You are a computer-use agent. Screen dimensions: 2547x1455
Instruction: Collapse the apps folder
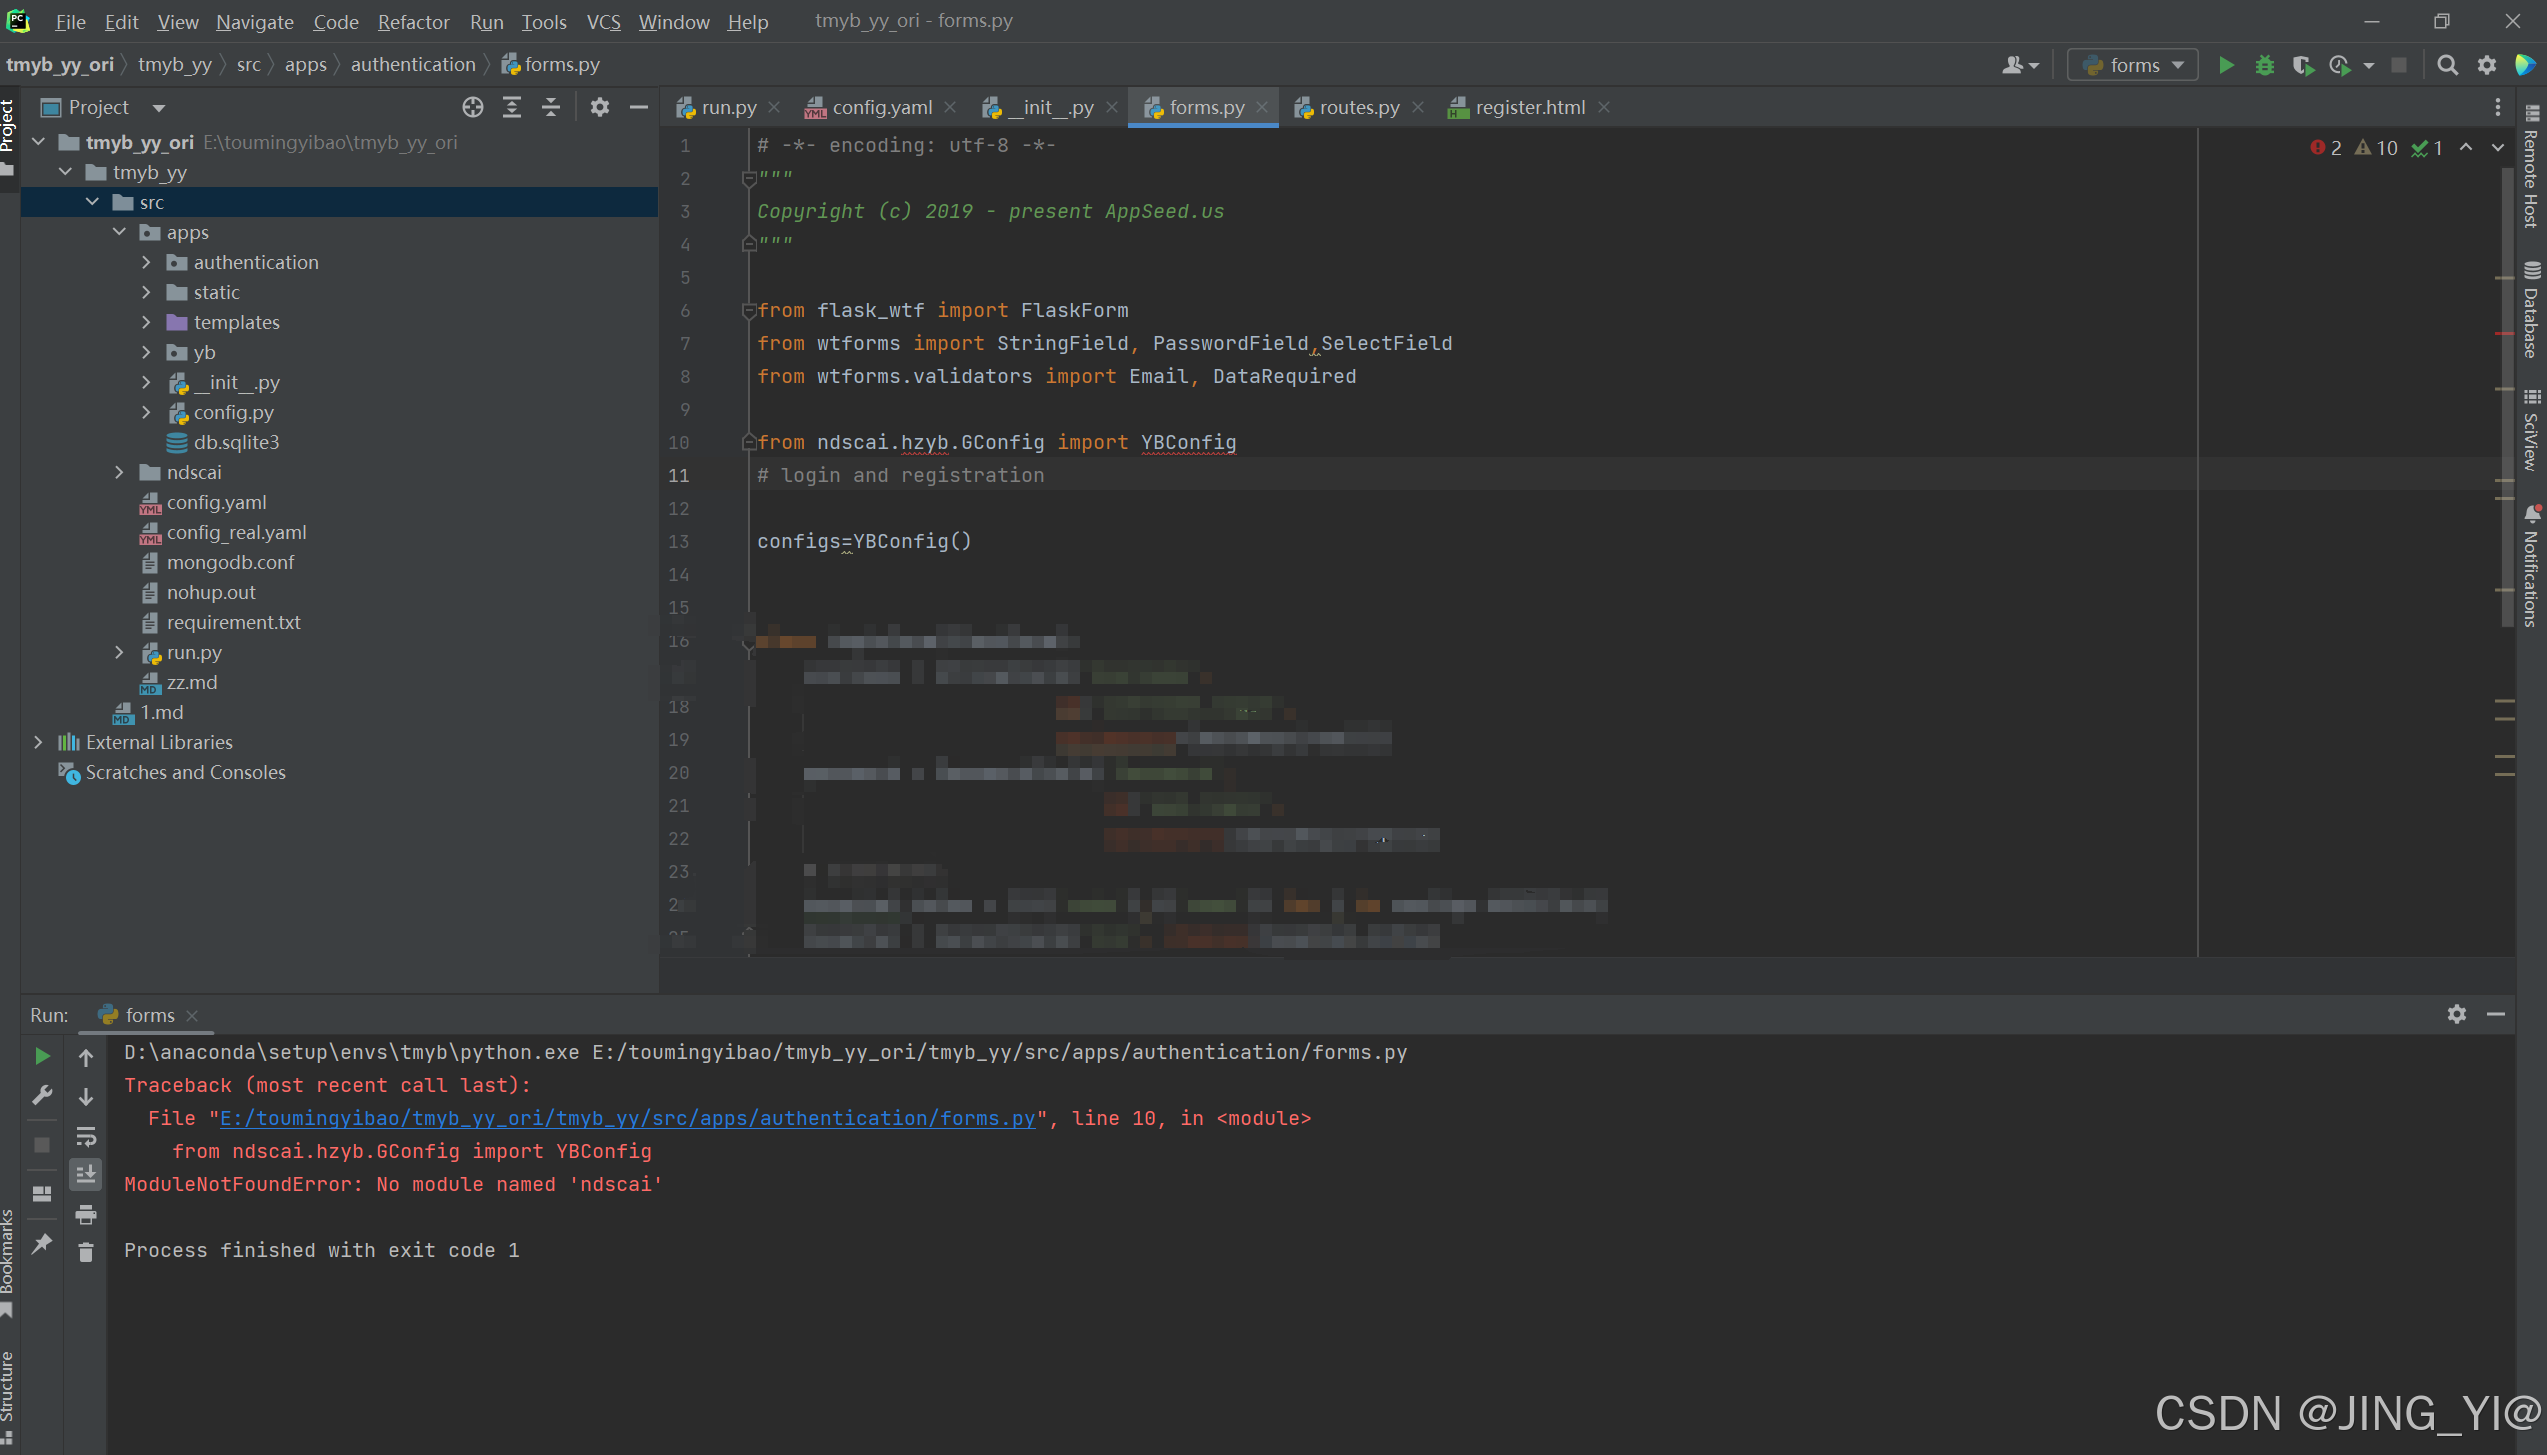(119, 232)
